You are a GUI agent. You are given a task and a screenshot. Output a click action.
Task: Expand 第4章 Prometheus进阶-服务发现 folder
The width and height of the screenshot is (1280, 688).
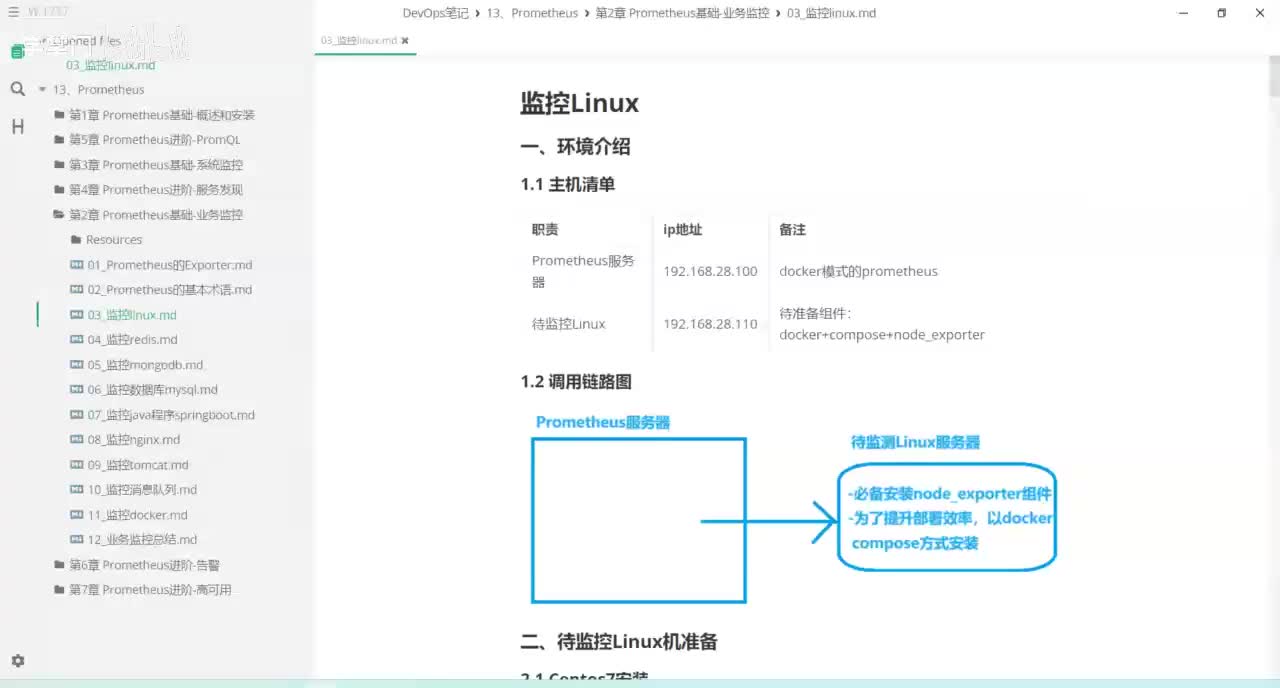pos(148,190)
